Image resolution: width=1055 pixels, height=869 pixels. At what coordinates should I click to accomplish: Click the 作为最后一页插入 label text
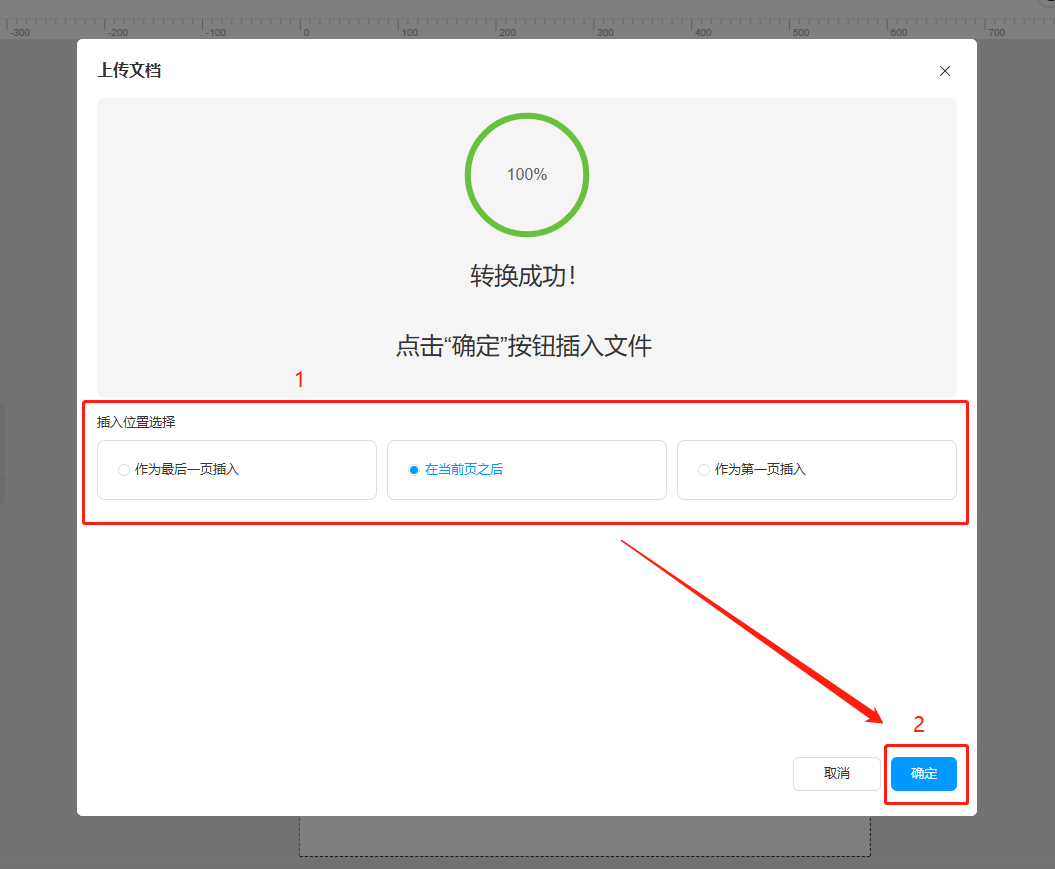click(x=187, y=470)
